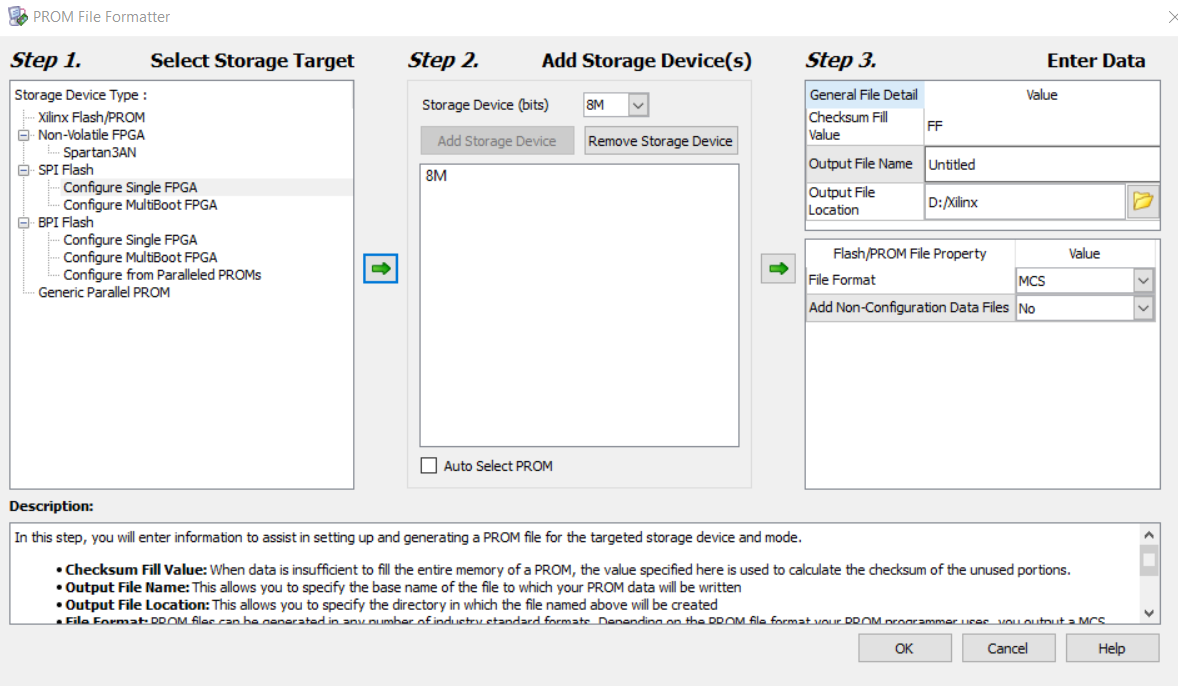Click description scrollbar down arrow

click(x=1149, y=613)
